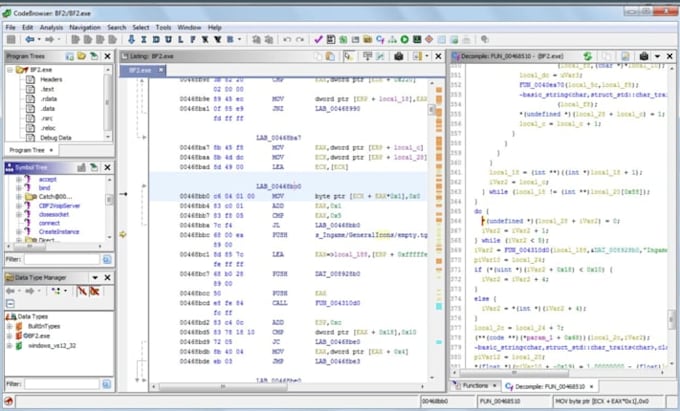
Task: Close the BF2.exe listing tab
Action: (161, 70)
